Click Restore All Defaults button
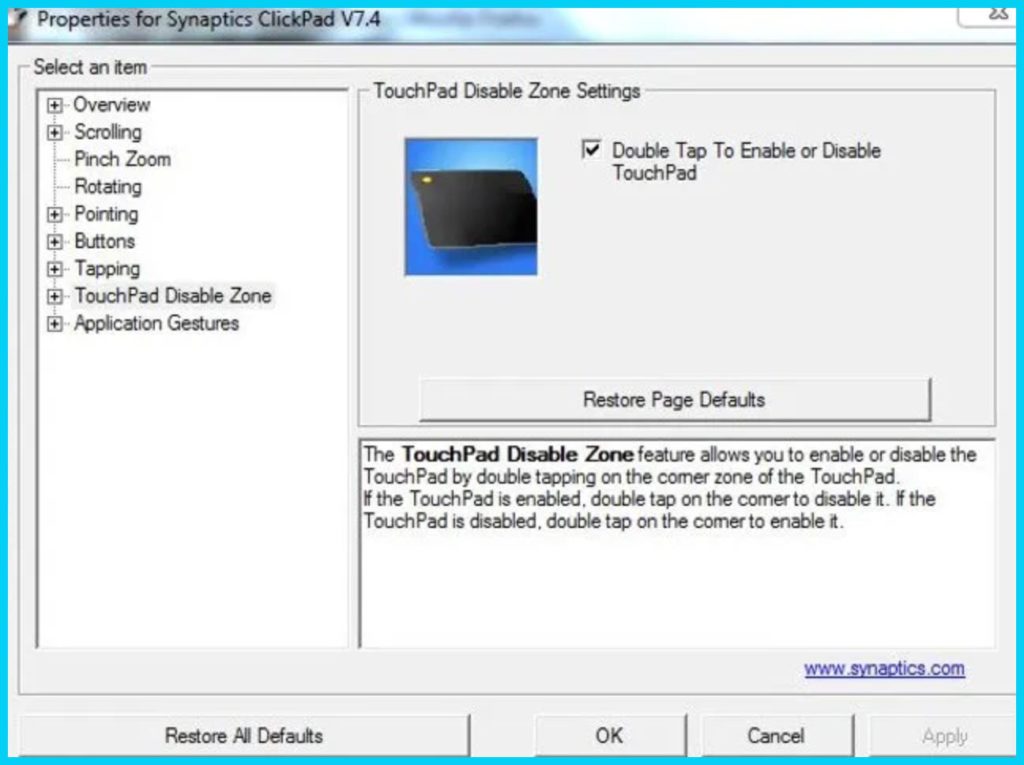Screen dimensions: 1024x765 pos(244,736)
